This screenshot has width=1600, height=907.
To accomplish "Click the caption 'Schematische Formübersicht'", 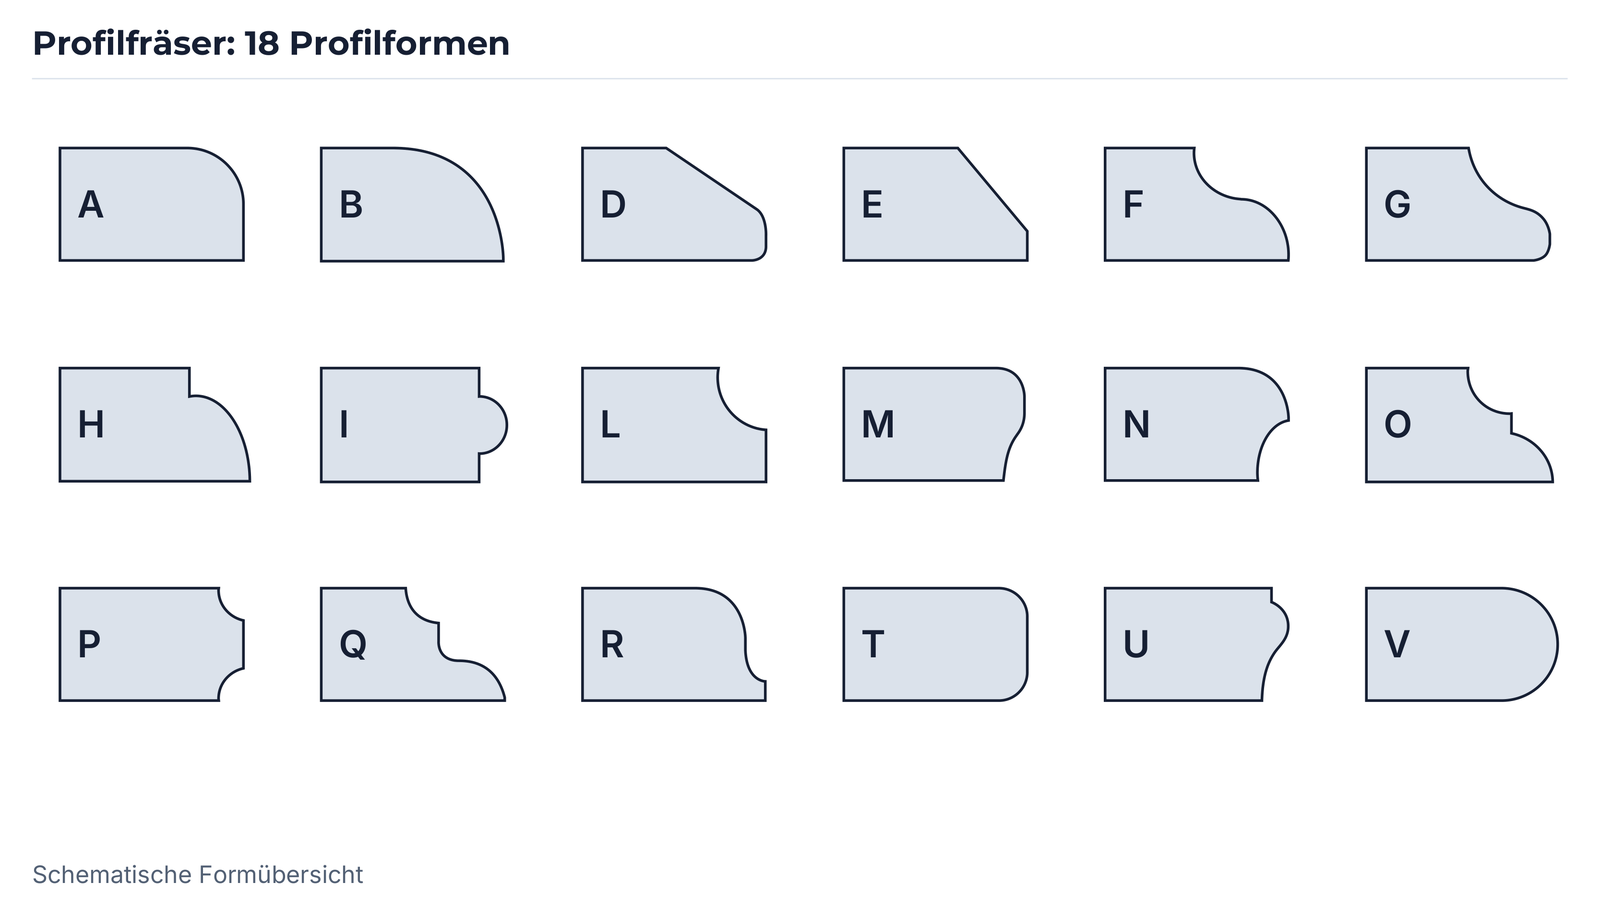I will click(198, 875).
